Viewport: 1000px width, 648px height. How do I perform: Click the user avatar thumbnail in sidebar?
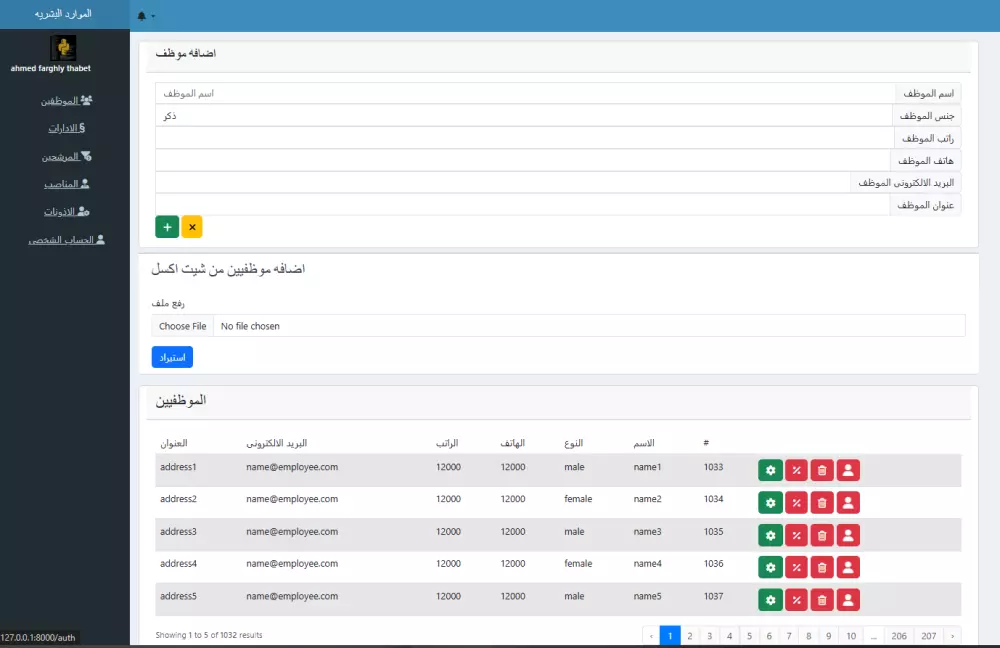tap(63, 48)
